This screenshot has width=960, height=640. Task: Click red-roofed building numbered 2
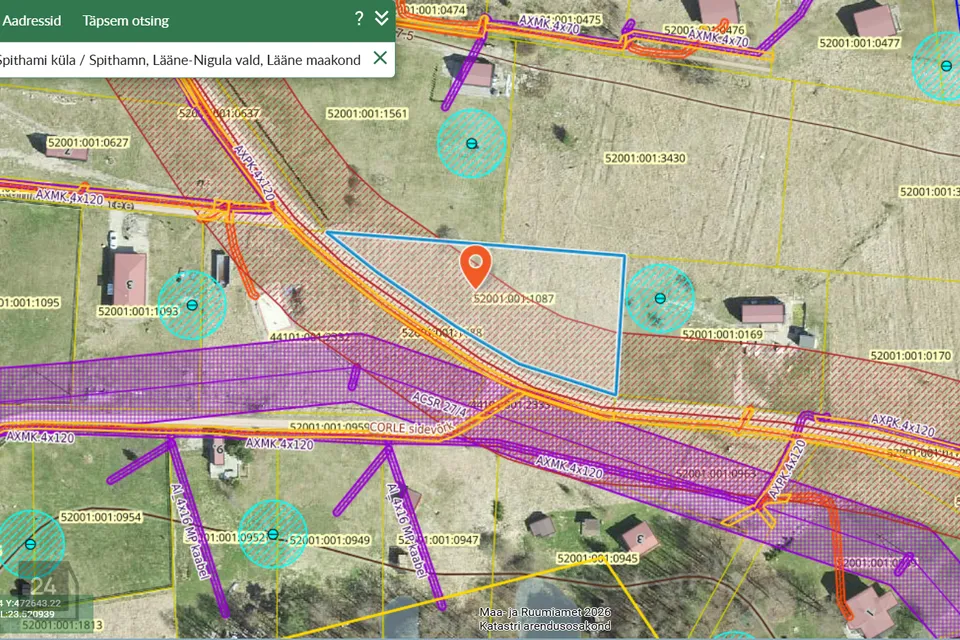point(66,151)
